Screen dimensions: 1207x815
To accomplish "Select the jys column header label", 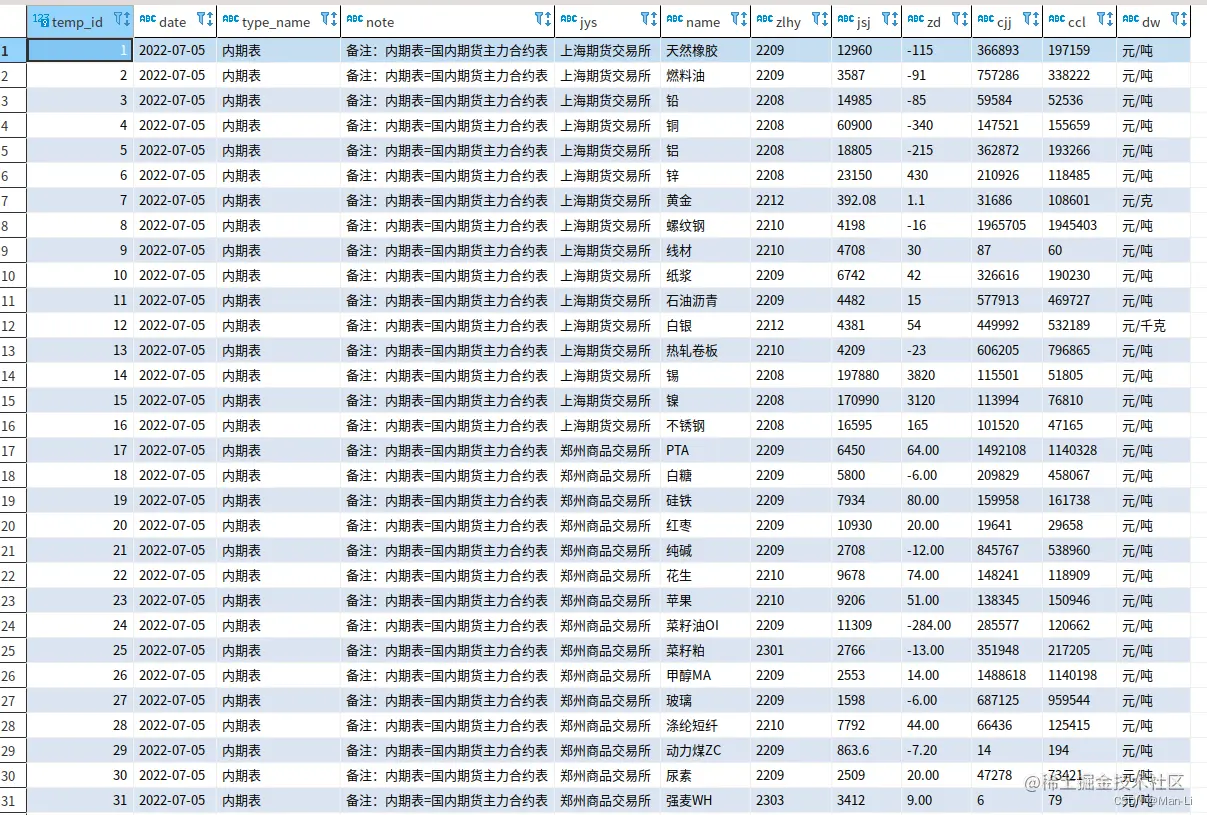I will point(588,22).
